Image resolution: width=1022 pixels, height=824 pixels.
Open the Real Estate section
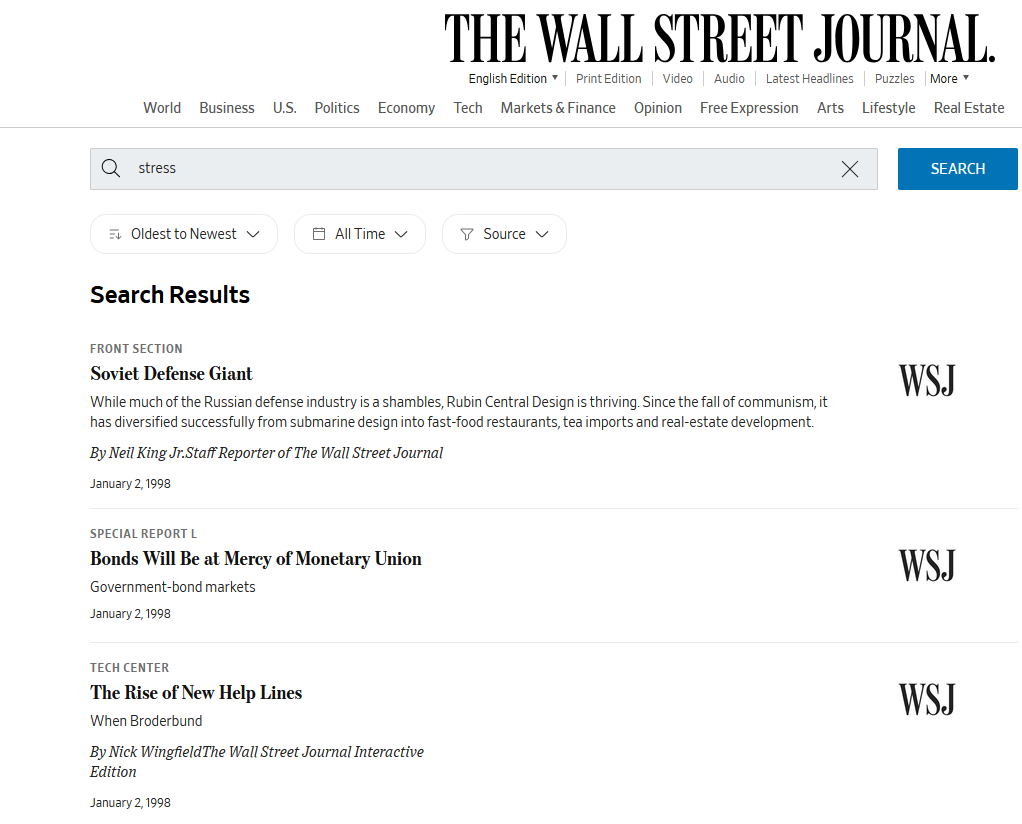click(968, 108)
